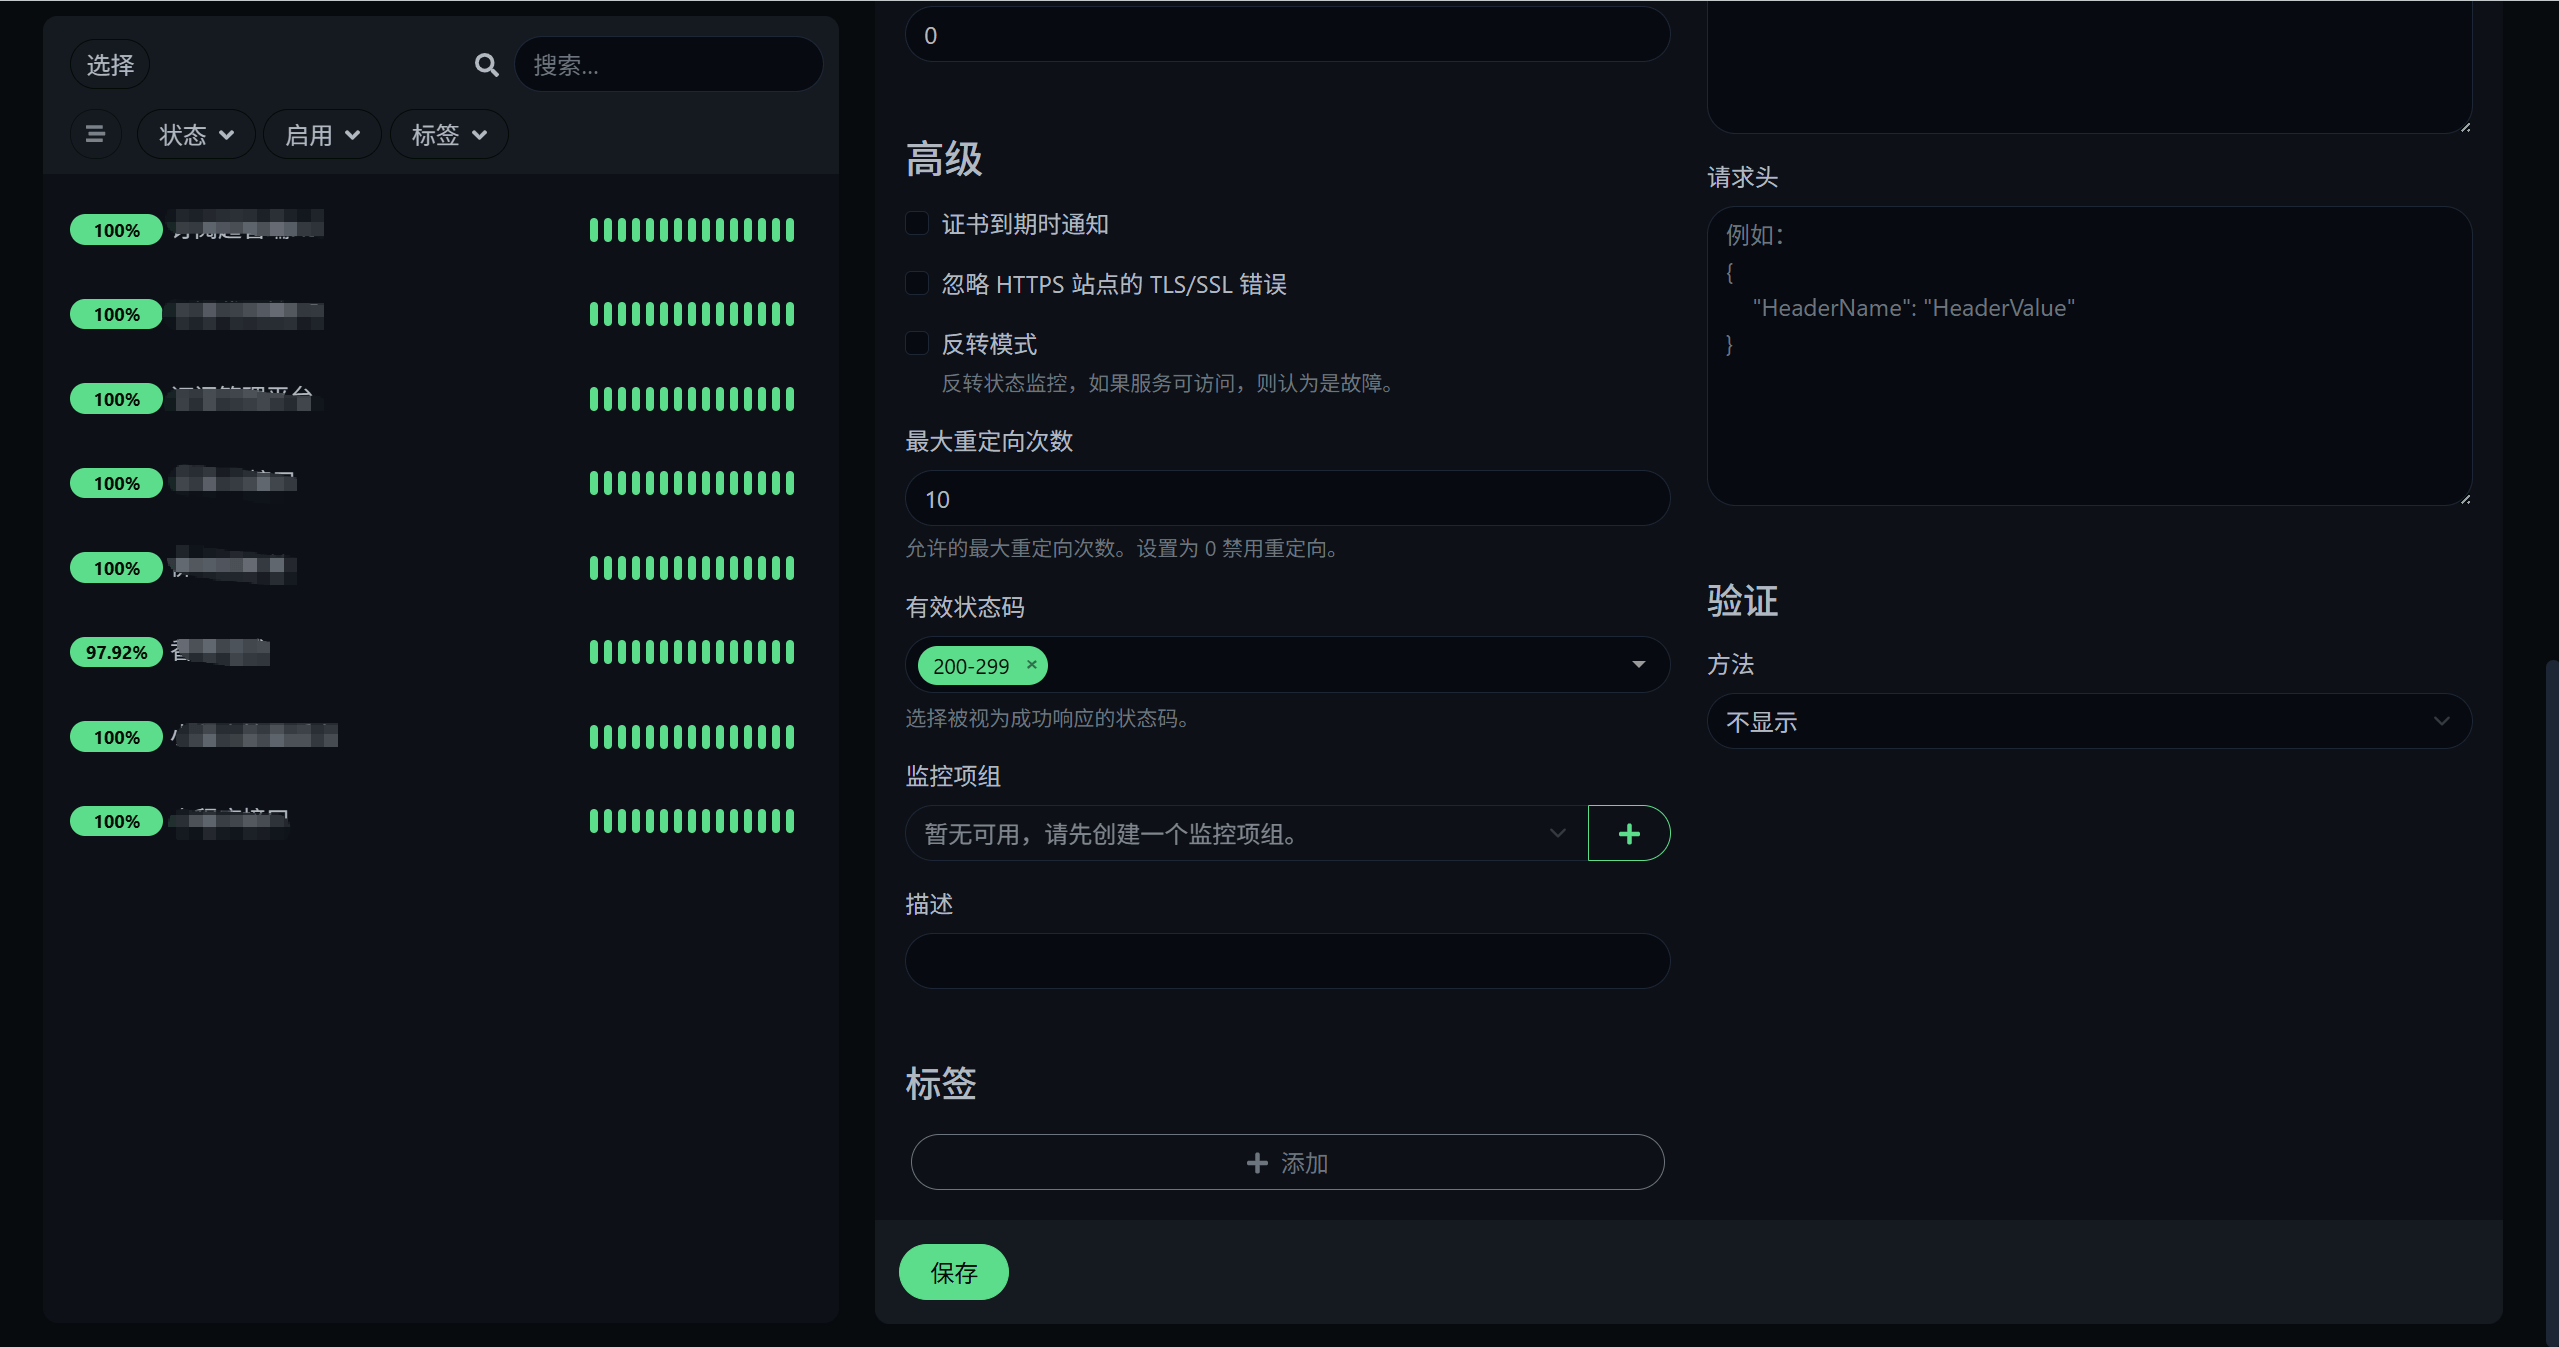This screenshot has height=1347, width=2559.
Task: Enable 证书到期时通知 checkbox
Action: [x=916, y=223]
